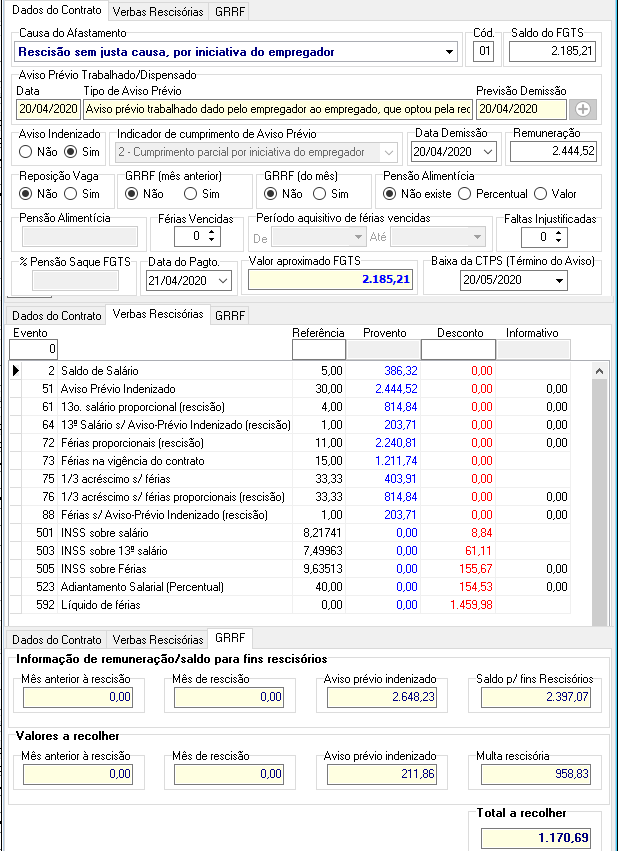Click Aviso prévio indenizado field showing 2.648,23
Viewport: 618px width, 851px height.
click(x=382, y=697)
